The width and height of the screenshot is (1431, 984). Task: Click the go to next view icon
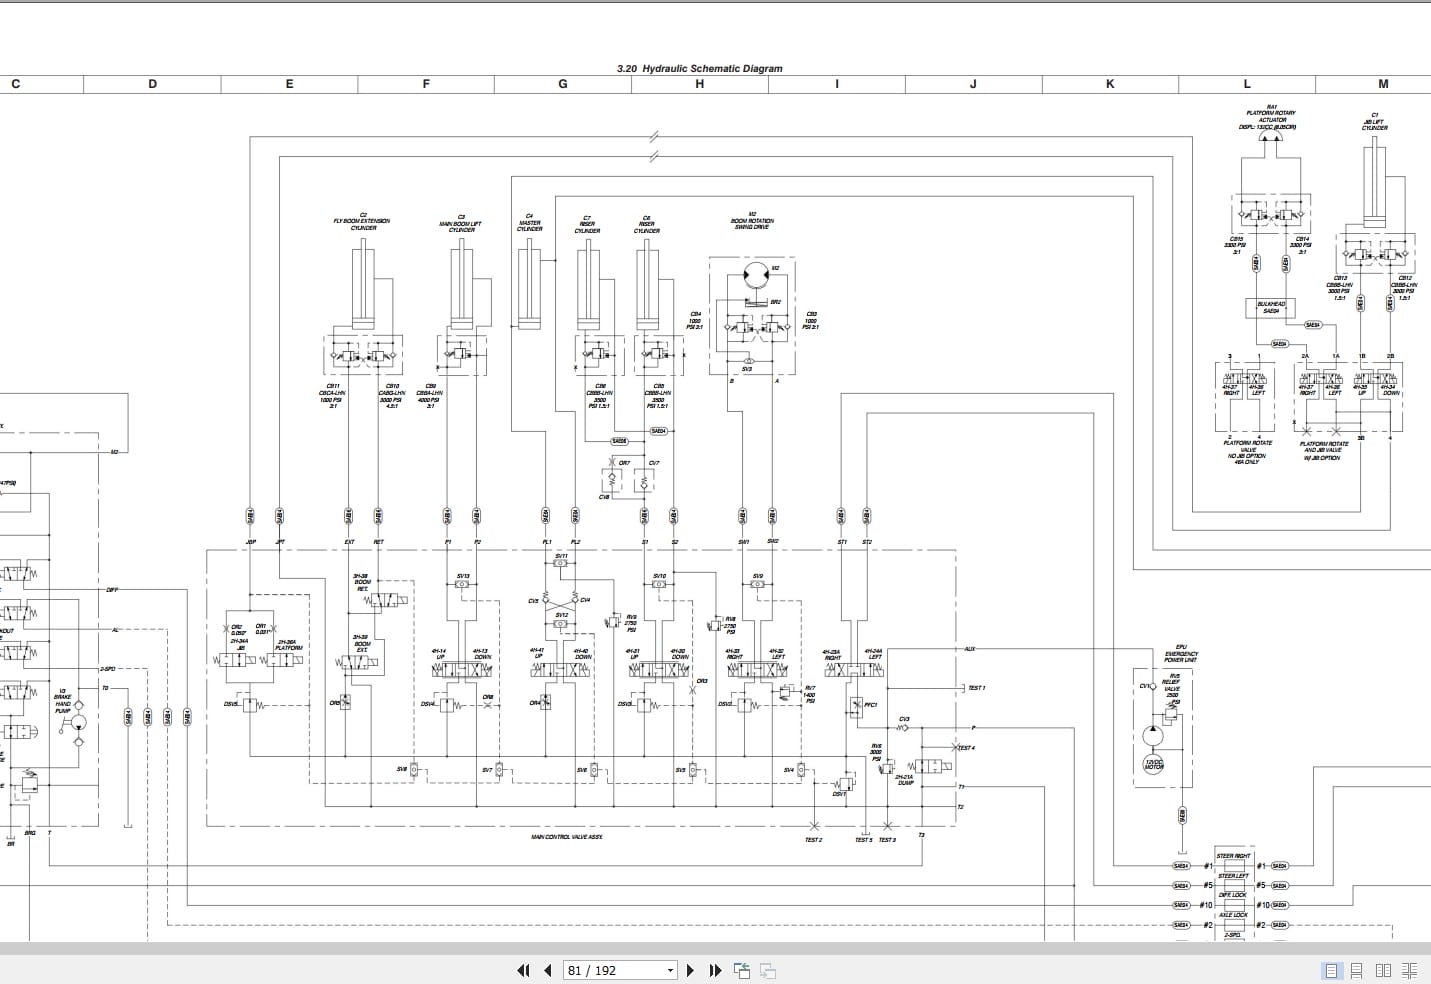(768, 970)
